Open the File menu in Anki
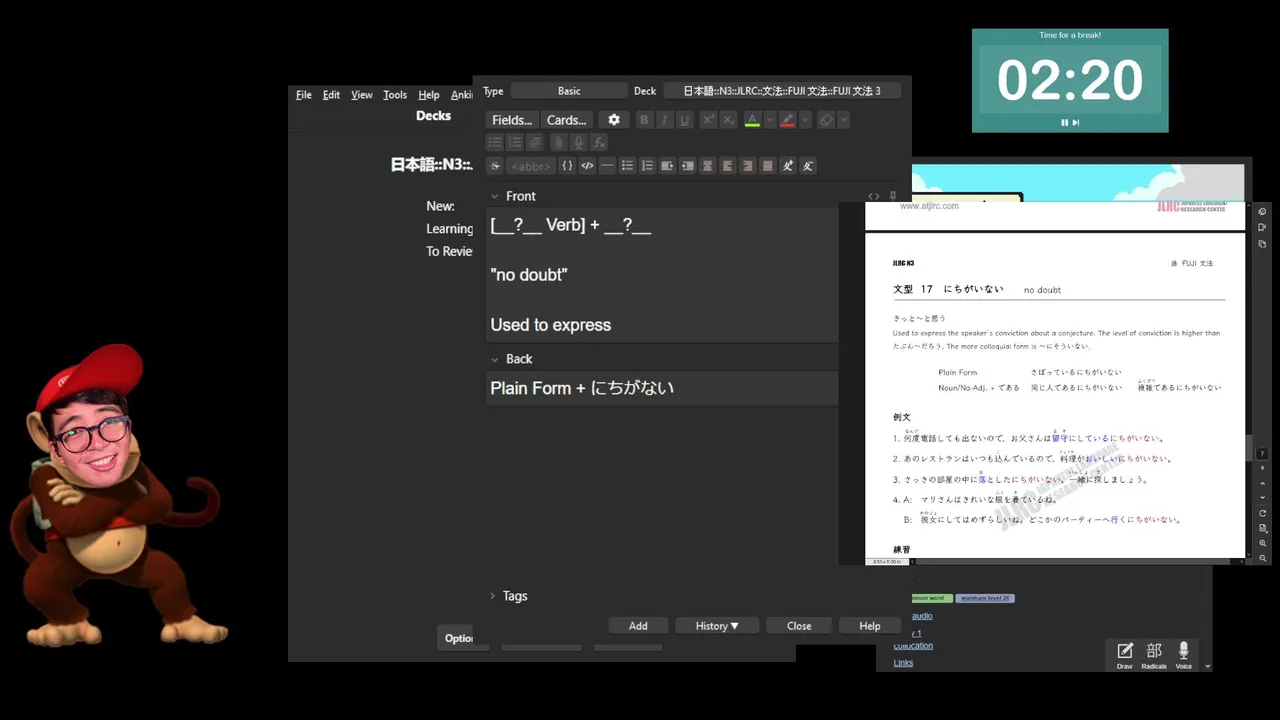This screenshot has width=1280, height=720. click(x=304, y=95)
